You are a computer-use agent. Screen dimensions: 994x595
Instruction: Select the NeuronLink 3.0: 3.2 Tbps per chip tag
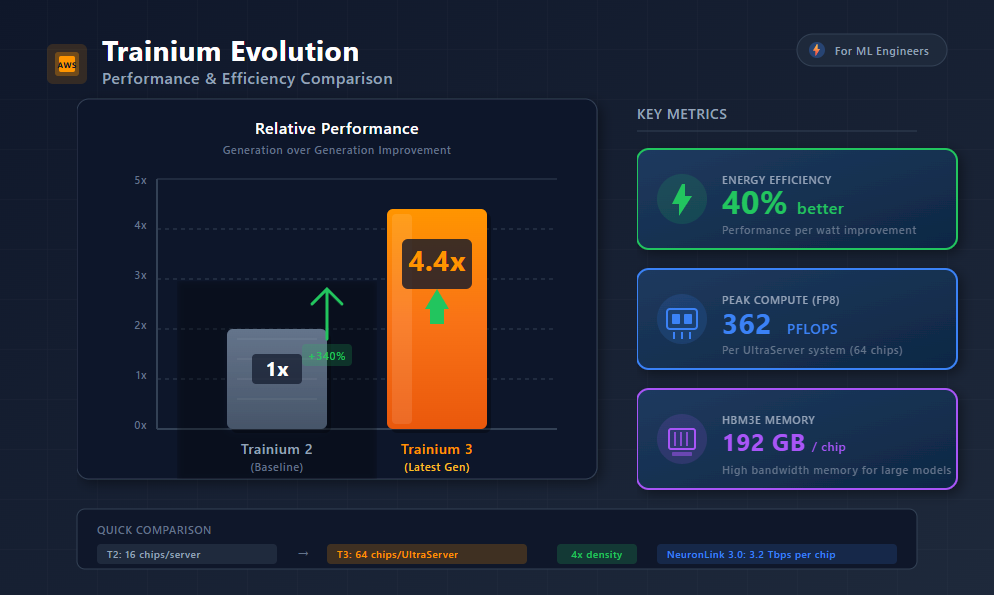pyautogui.click(x=777, y=554)
